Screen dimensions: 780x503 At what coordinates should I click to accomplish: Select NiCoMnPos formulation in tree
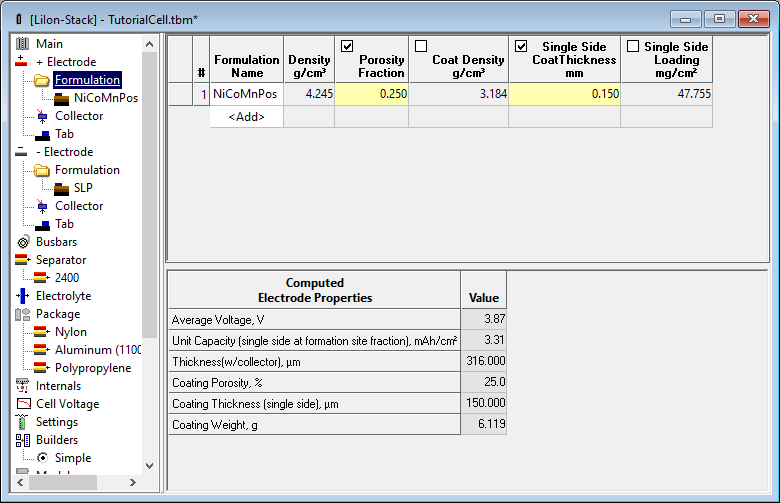105,98
